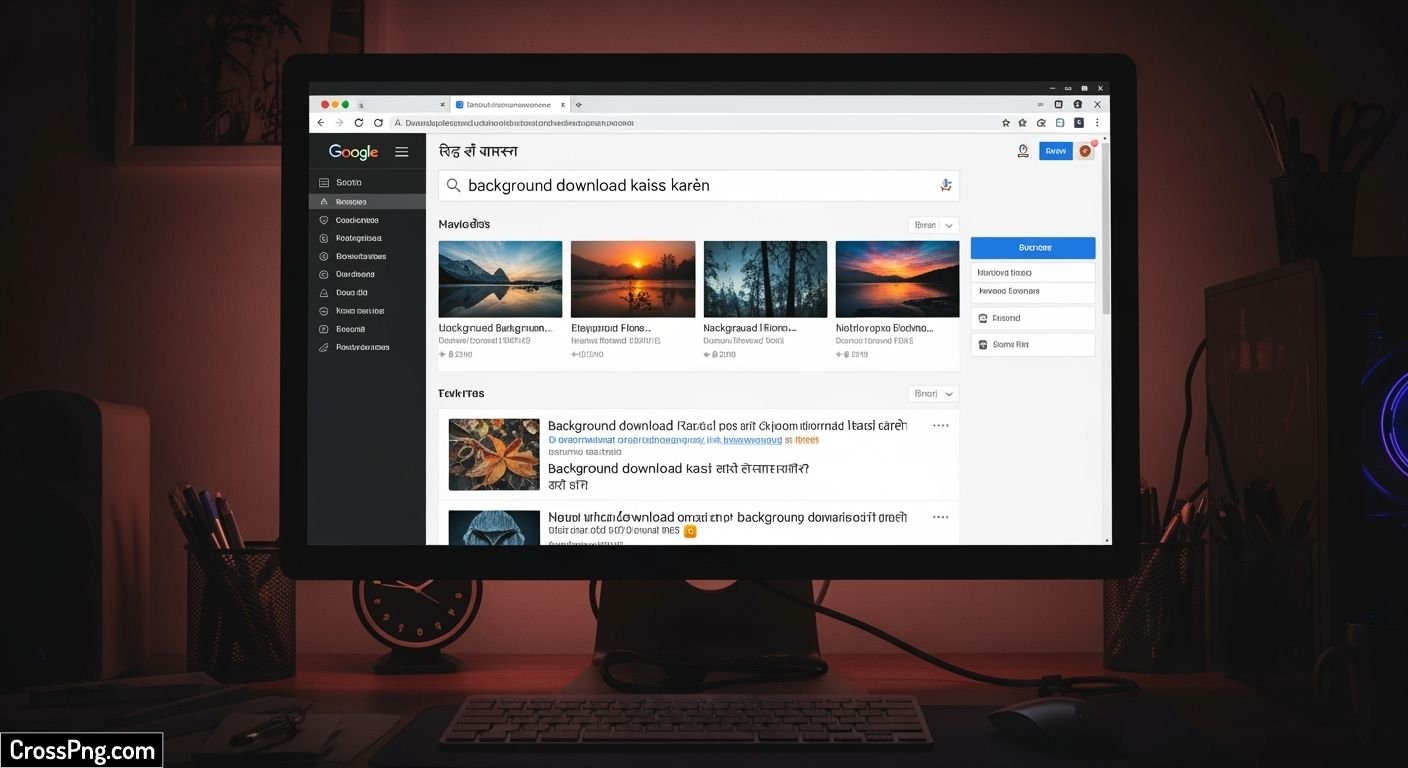Open more options for the second article result
Image resolution: width=1408 pixels, height=768 pixels.
(940, 517)
